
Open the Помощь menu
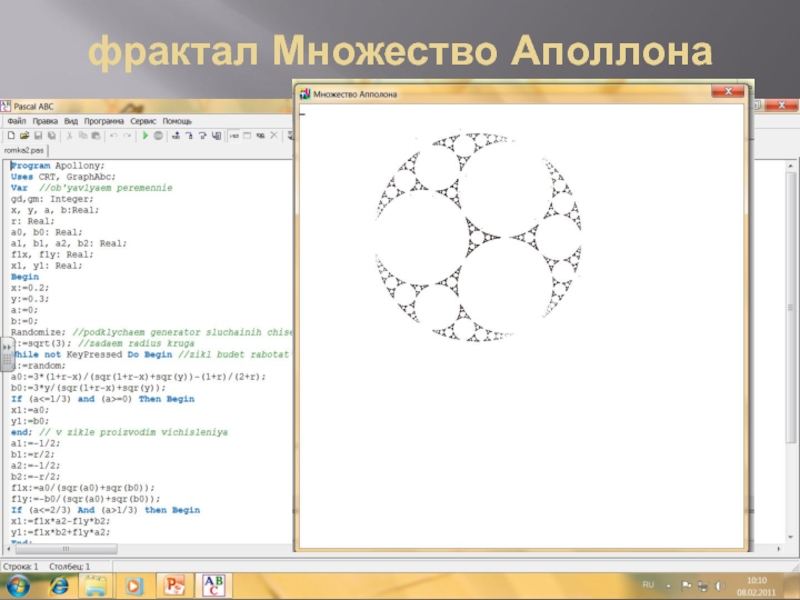177,120
